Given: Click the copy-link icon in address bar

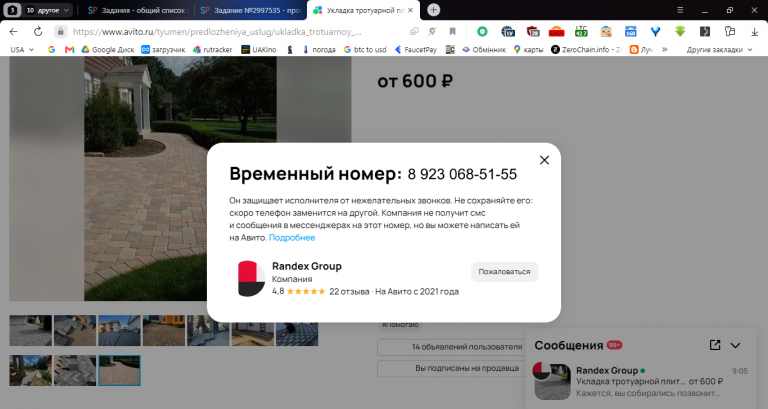Looking at the screenshot, I should click(x=414, y=31).
